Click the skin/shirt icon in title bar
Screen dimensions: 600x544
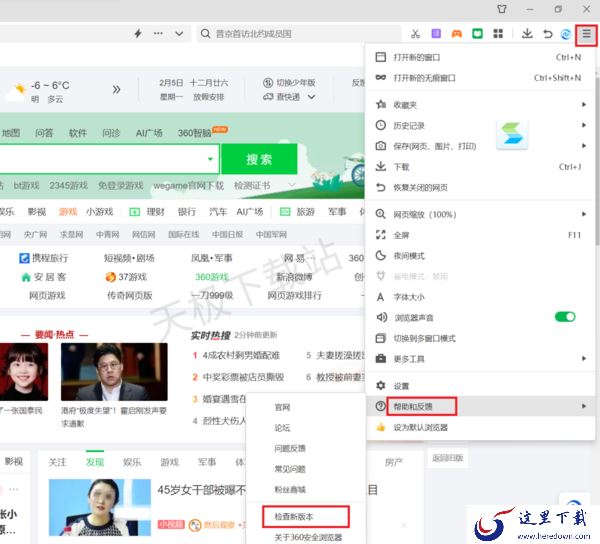[502, 9]
